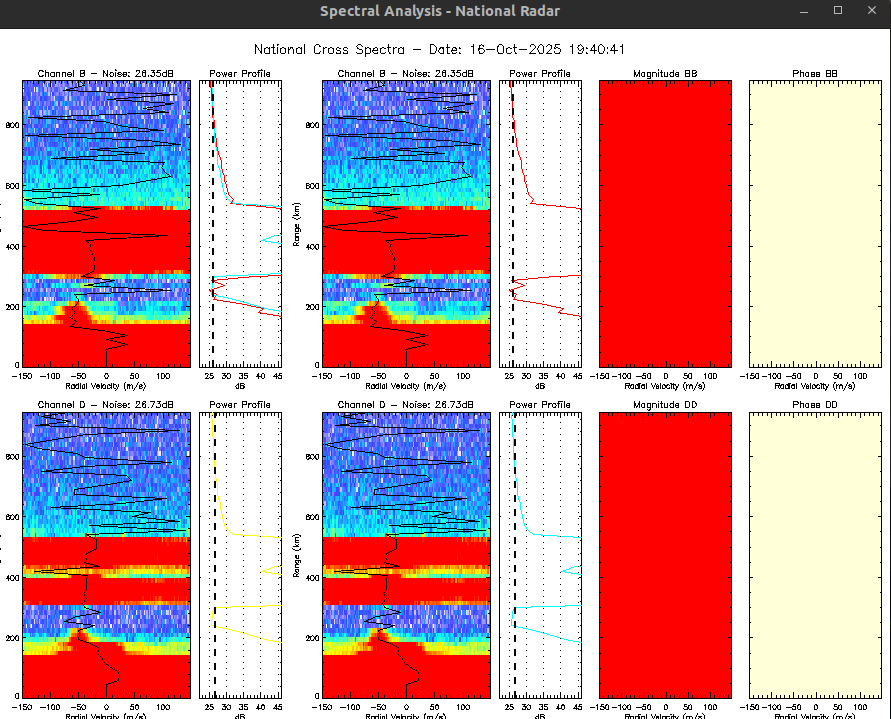Click the "Phase DD" plot title
The image size is (891, 719).
pyautogui.click(x=815, y=405)
